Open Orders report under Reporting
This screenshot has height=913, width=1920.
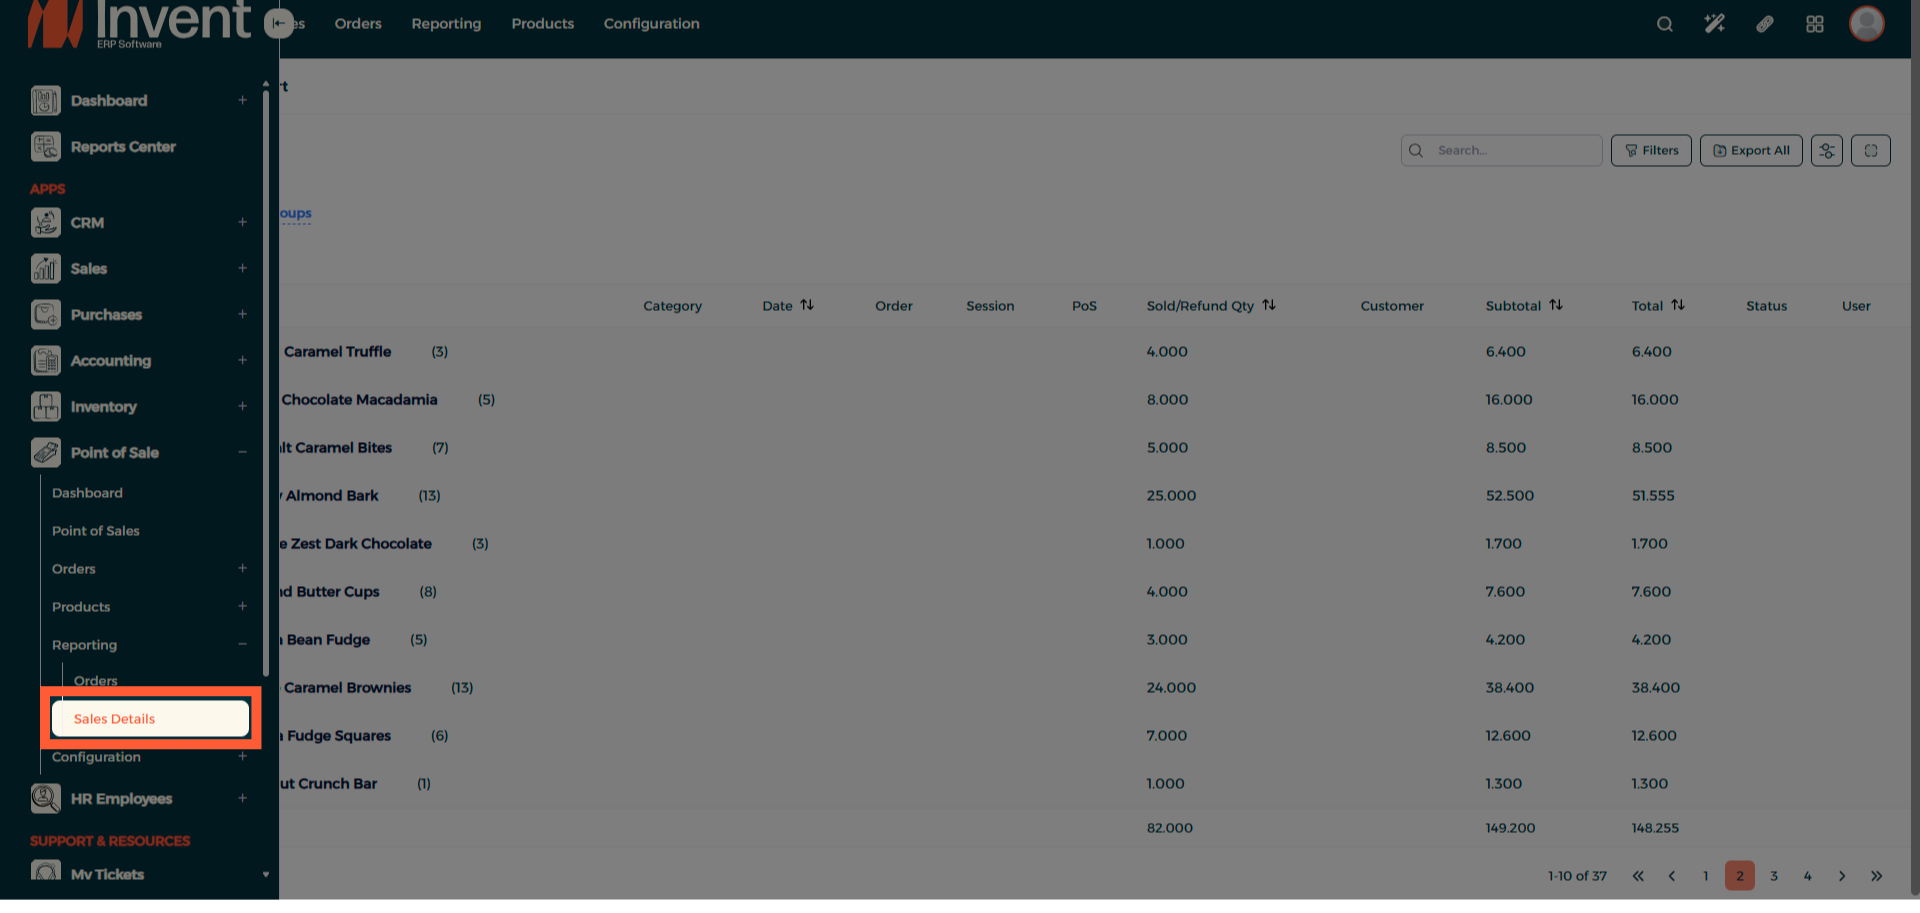coord(96,681)
